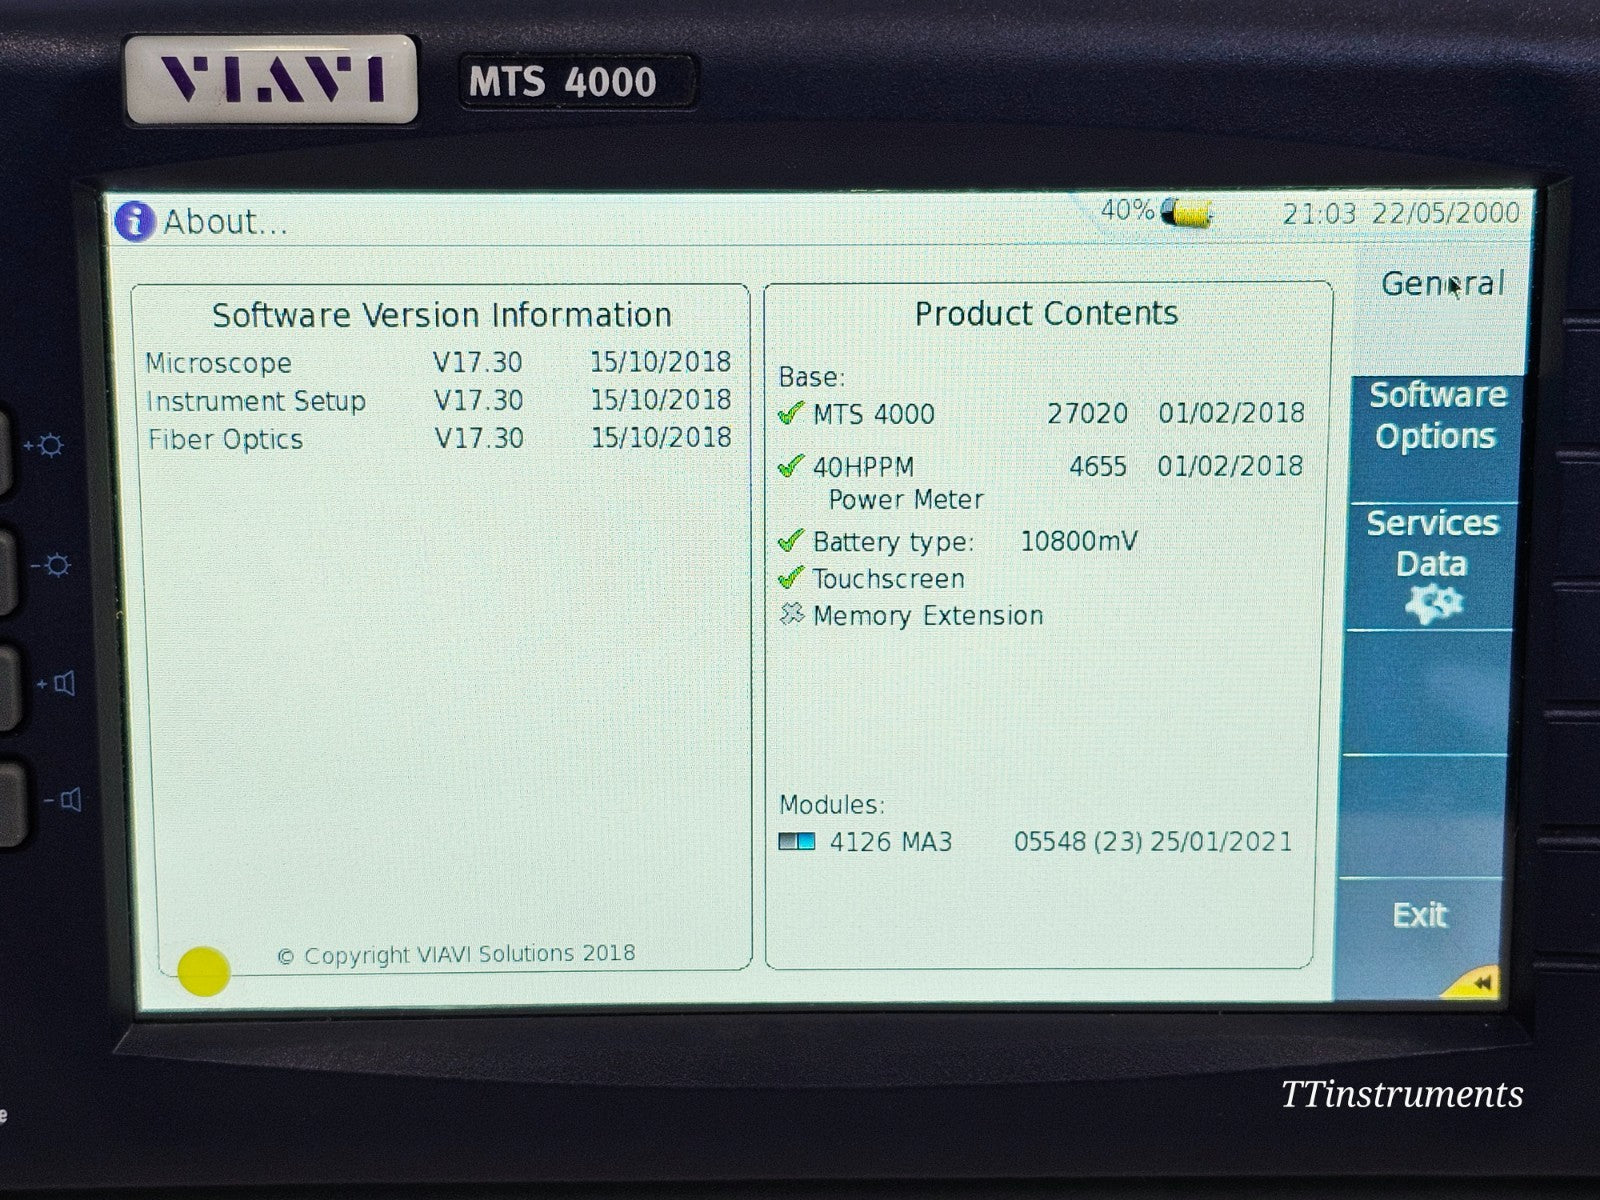Click the date 22/05/2000

click(x=1446, y=212)
